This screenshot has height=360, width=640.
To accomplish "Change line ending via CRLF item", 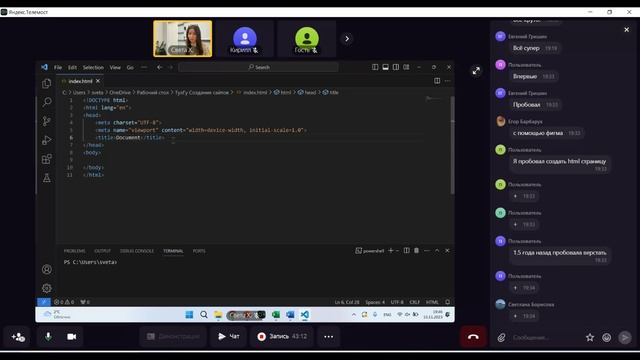I will pyautogui.click(x=414, y=302).
